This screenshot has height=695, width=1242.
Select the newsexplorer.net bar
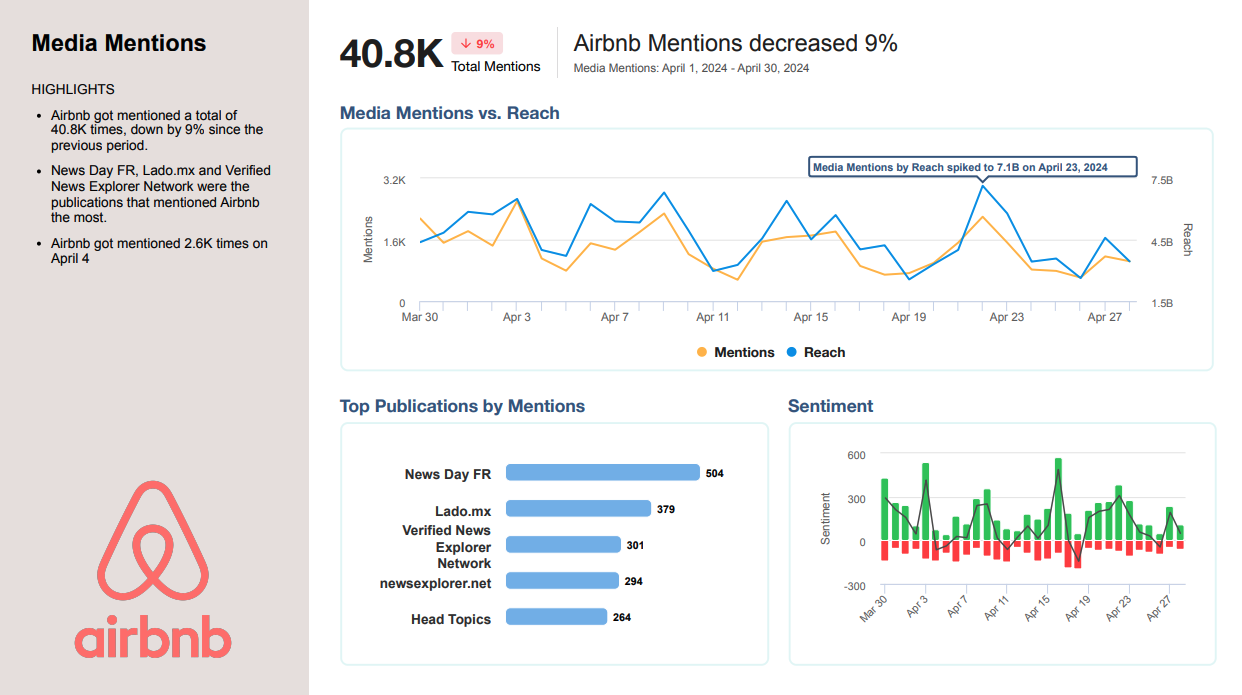561,581
